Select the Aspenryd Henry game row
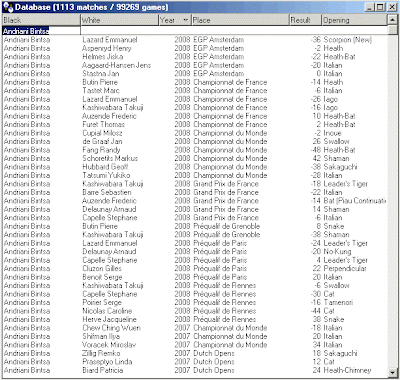The height and width of the screenshot is (380, 400). coord(195,48)
